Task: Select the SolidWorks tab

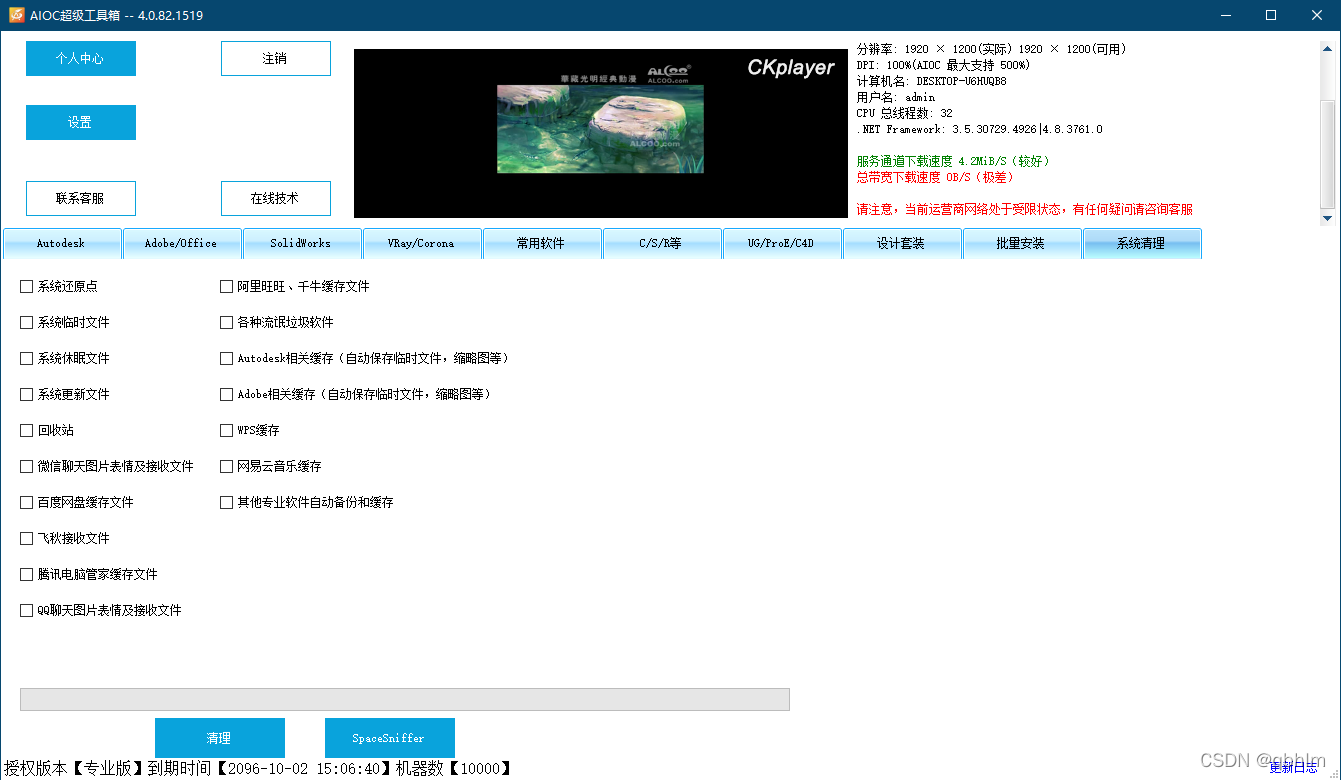Action: (x=301, y=243)
